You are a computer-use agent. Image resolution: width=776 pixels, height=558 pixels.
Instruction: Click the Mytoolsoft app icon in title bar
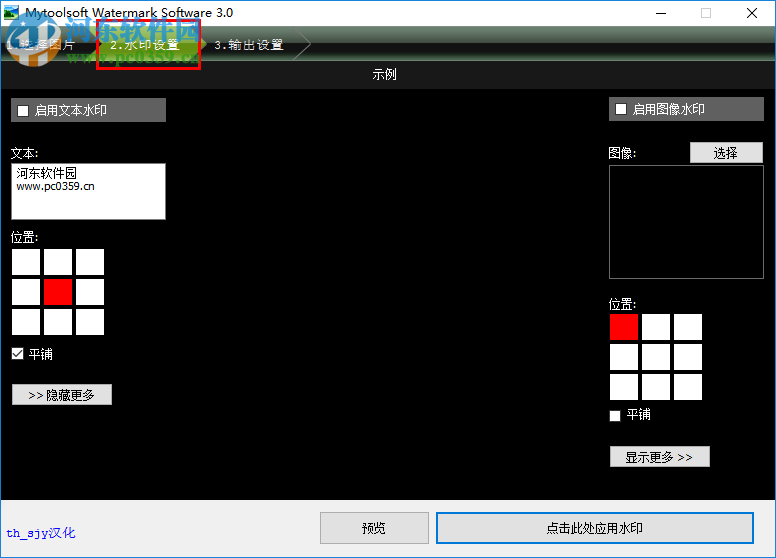pos(11,12)
